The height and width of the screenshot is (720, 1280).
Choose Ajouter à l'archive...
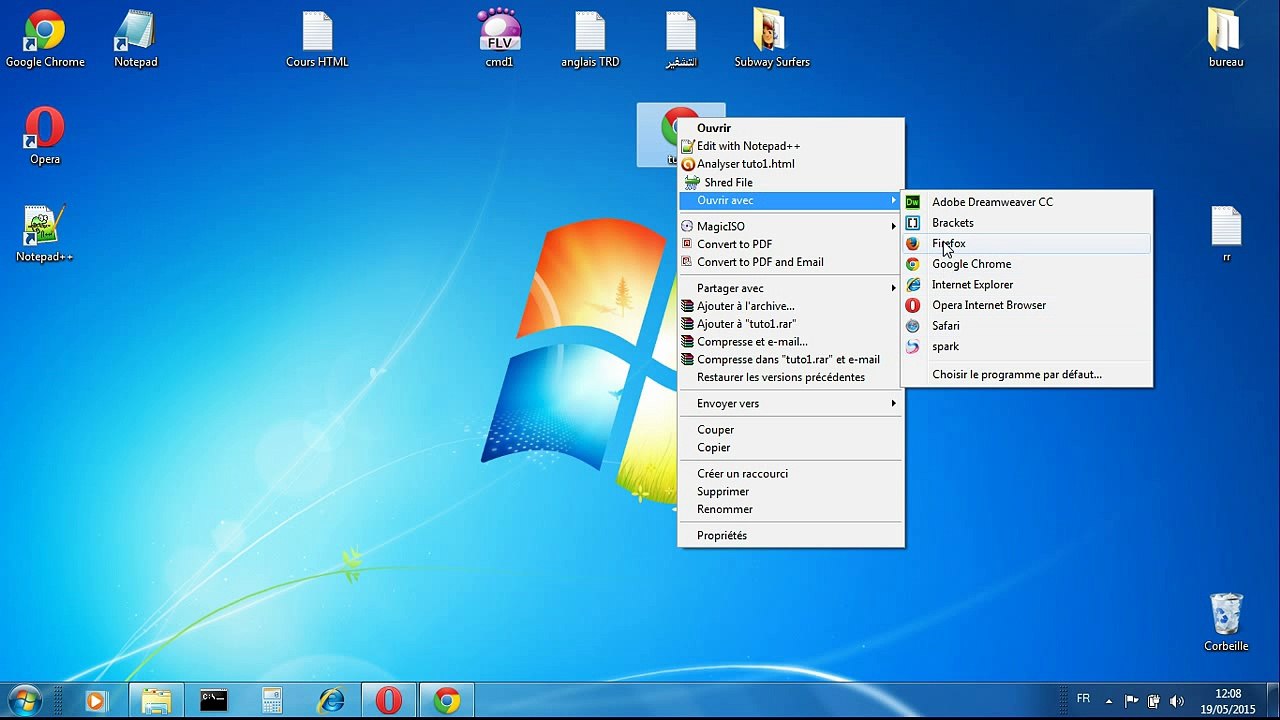point(790,306)
